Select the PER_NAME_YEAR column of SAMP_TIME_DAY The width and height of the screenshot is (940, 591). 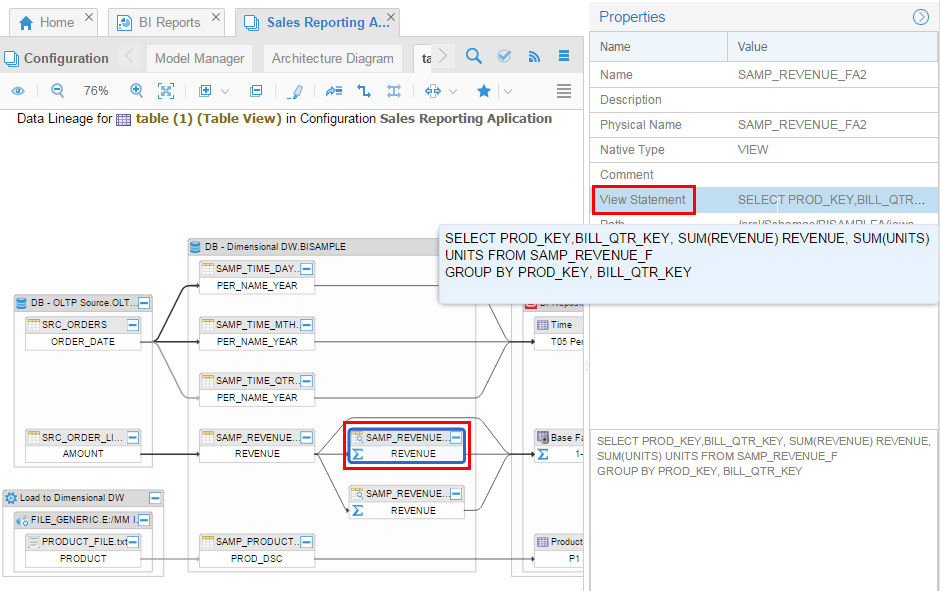(257, 285)
